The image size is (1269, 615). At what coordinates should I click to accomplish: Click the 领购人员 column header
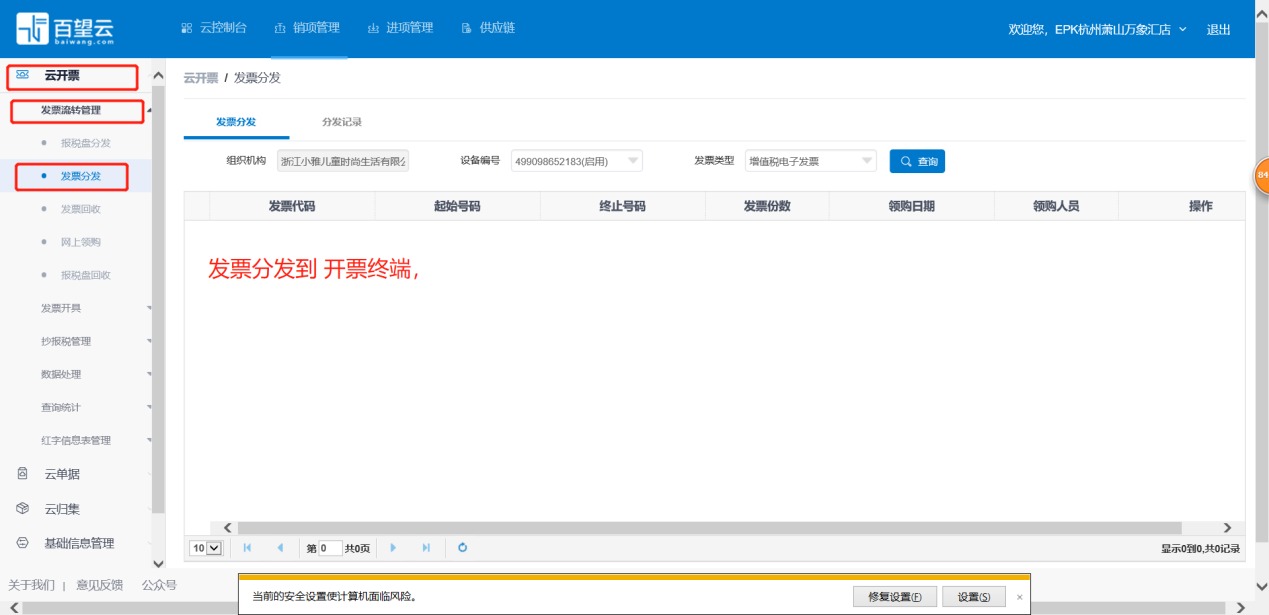[1056, 206]
